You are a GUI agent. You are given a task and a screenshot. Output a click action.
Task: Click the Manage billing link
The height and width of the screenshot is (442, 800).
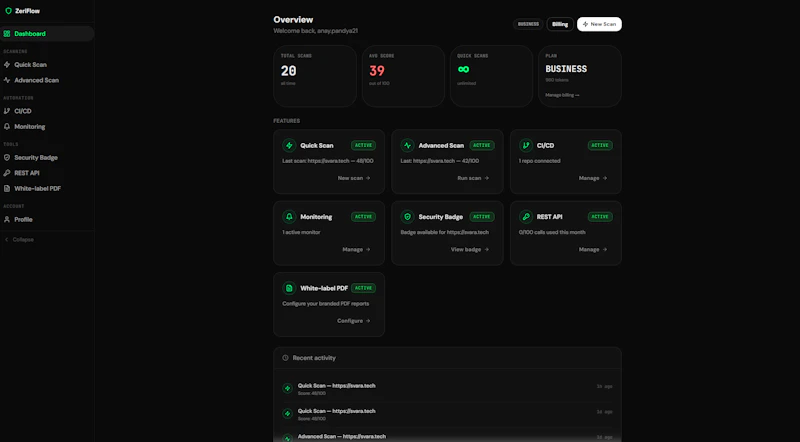[x=562, y=95]
